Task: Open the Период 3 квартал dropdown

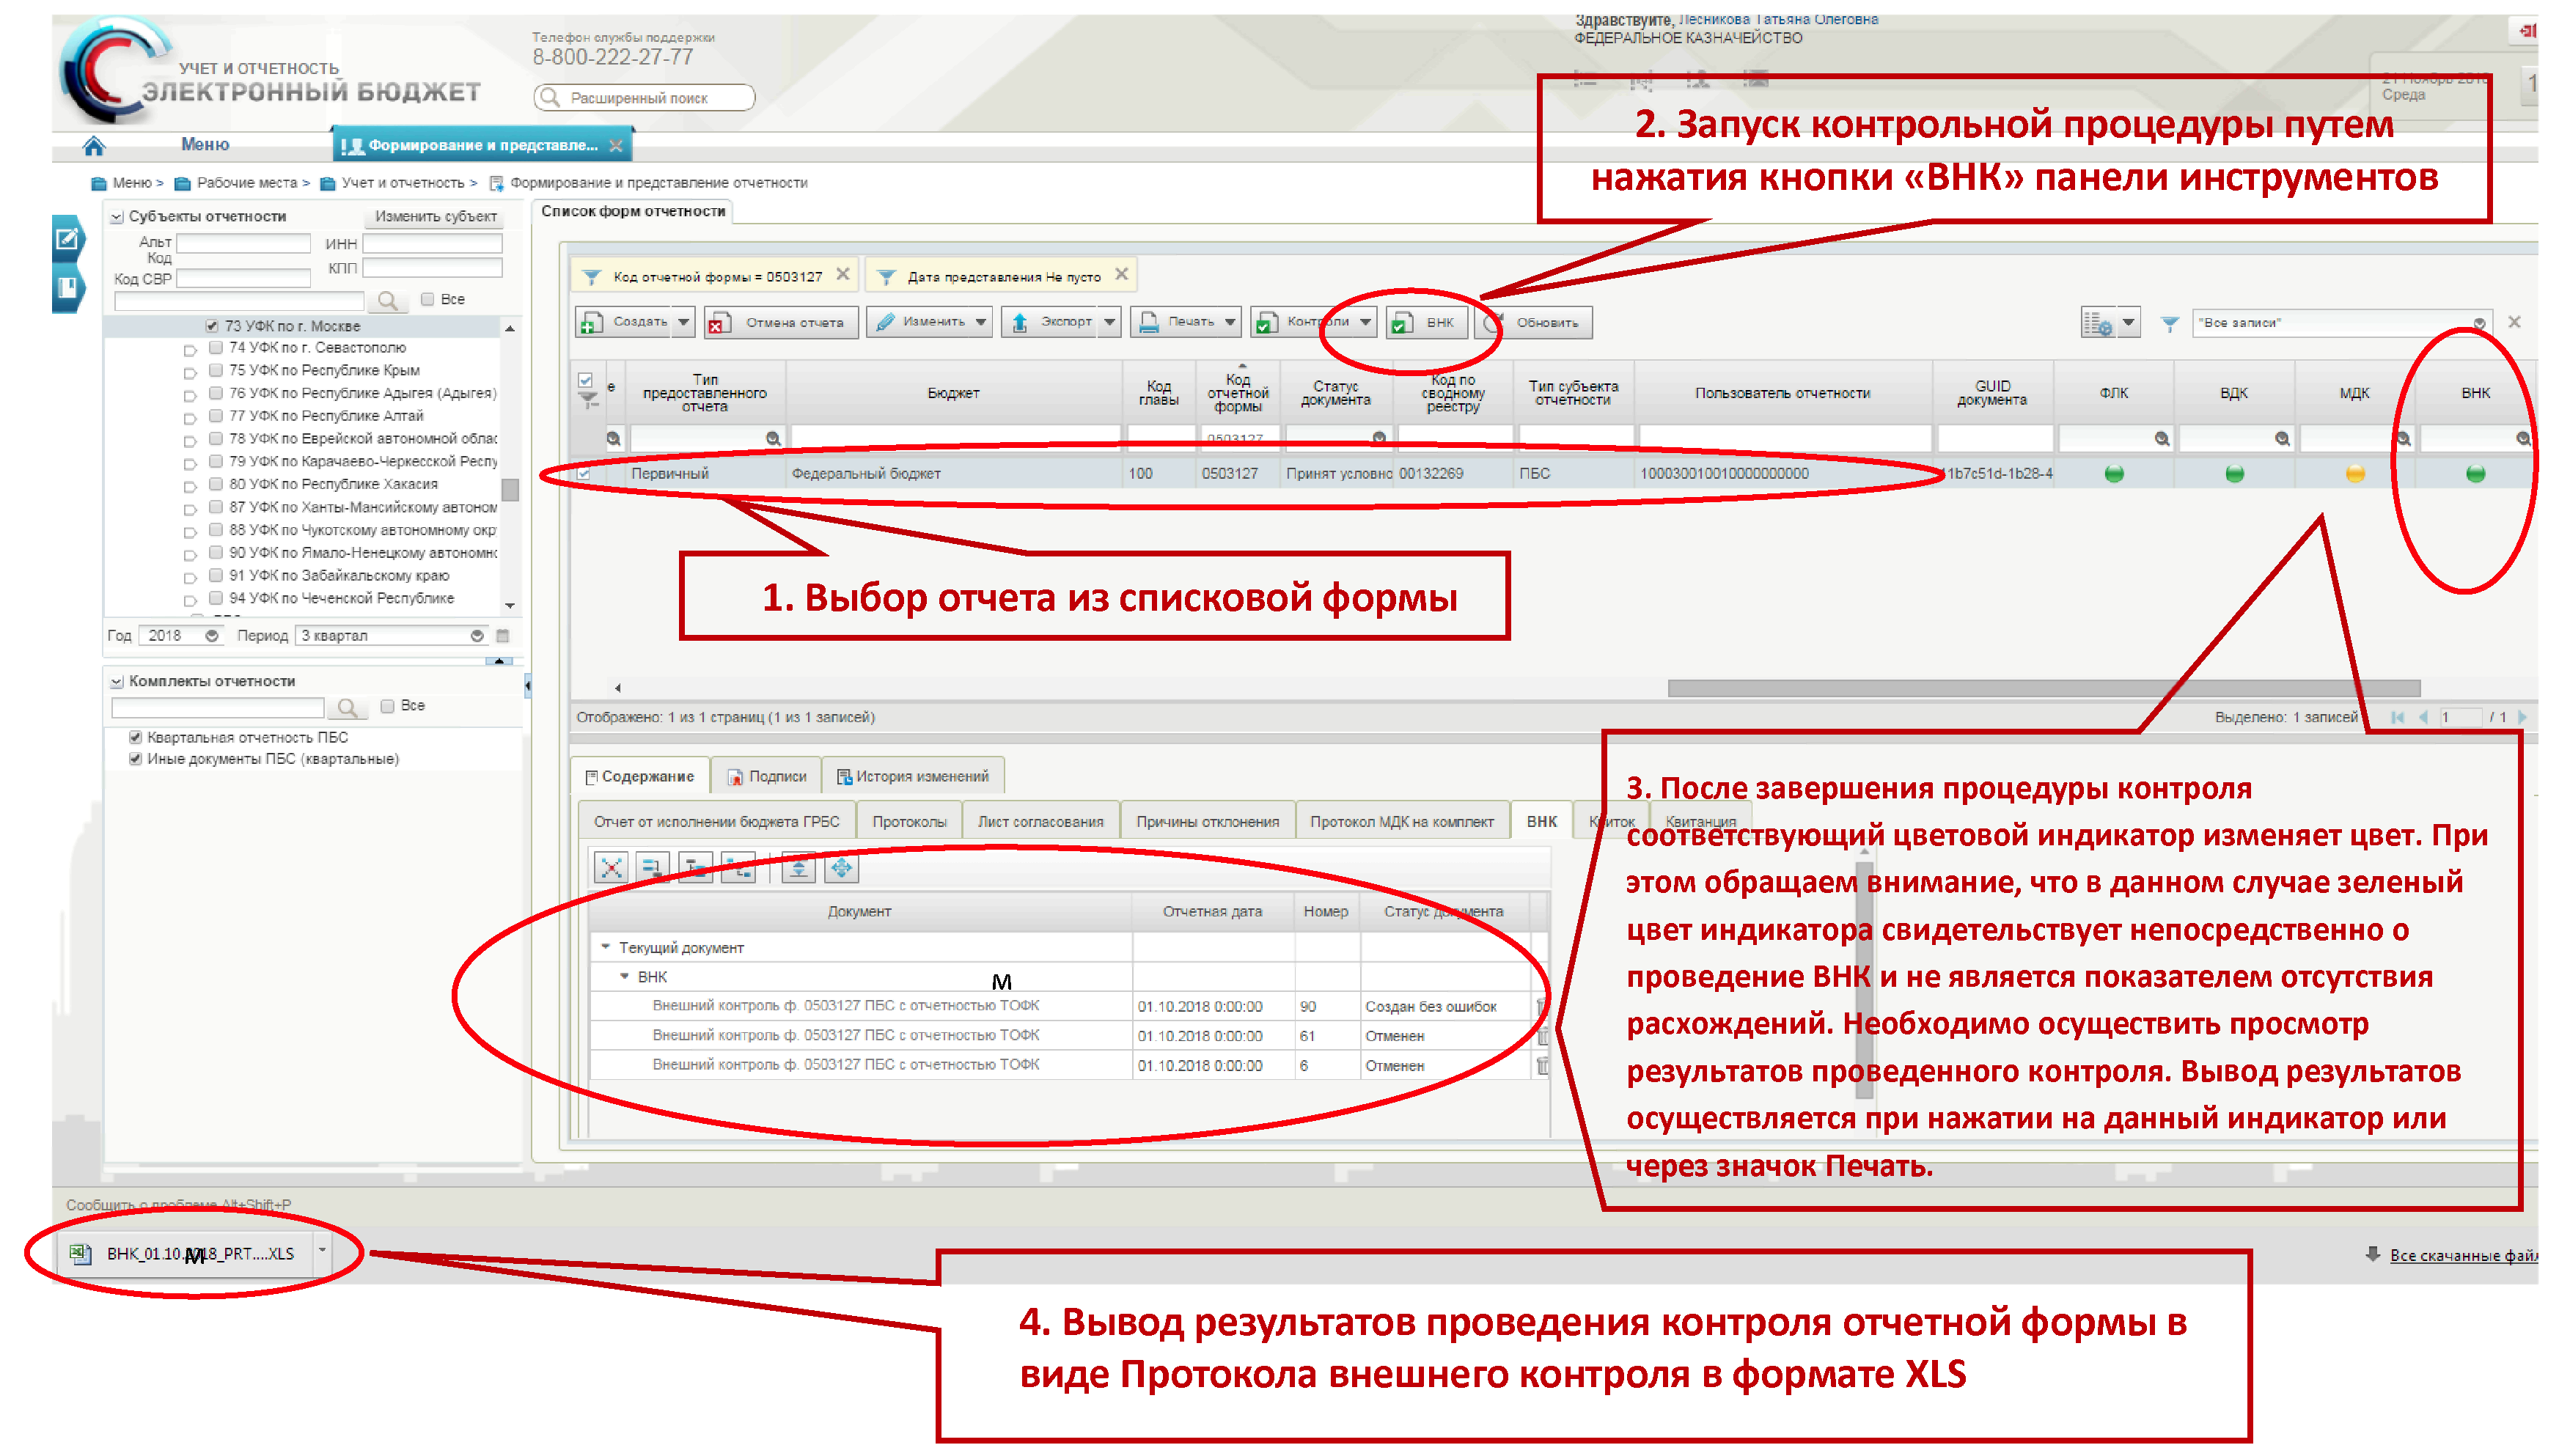Action: point(477,636)
